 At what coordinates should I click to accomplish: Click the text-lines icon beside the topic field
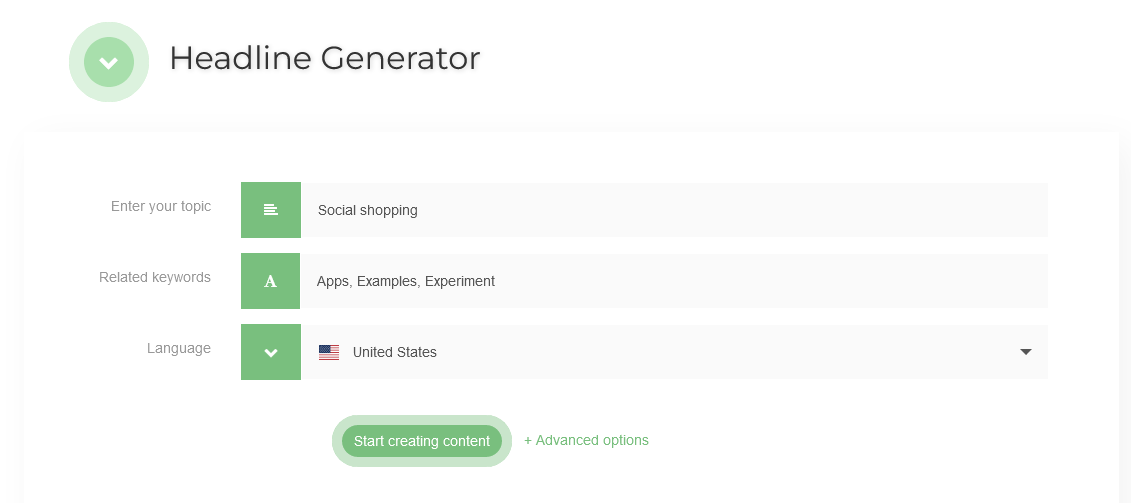[270, 210]
